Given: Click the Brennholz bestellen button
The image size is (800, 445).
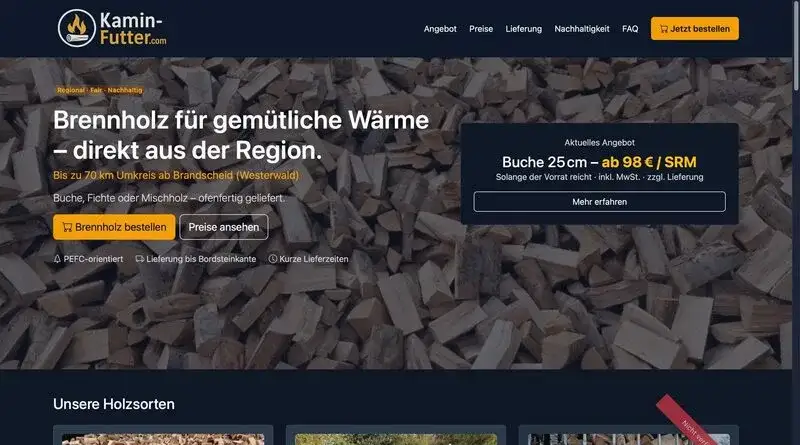Looking at the screenshot, I should click(x=114, y=227).
